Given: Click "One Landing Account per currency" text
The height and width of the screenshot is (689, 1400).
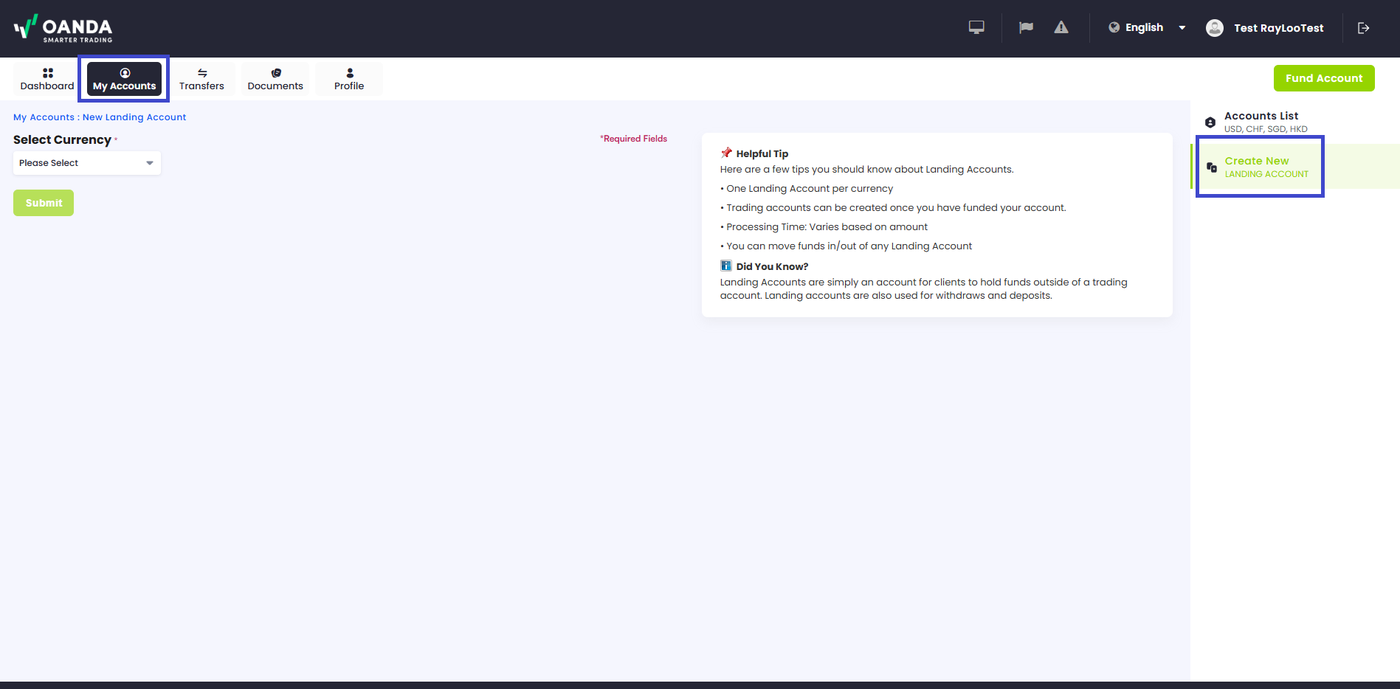Looking at the screenshot, I should tap(810, 188).
